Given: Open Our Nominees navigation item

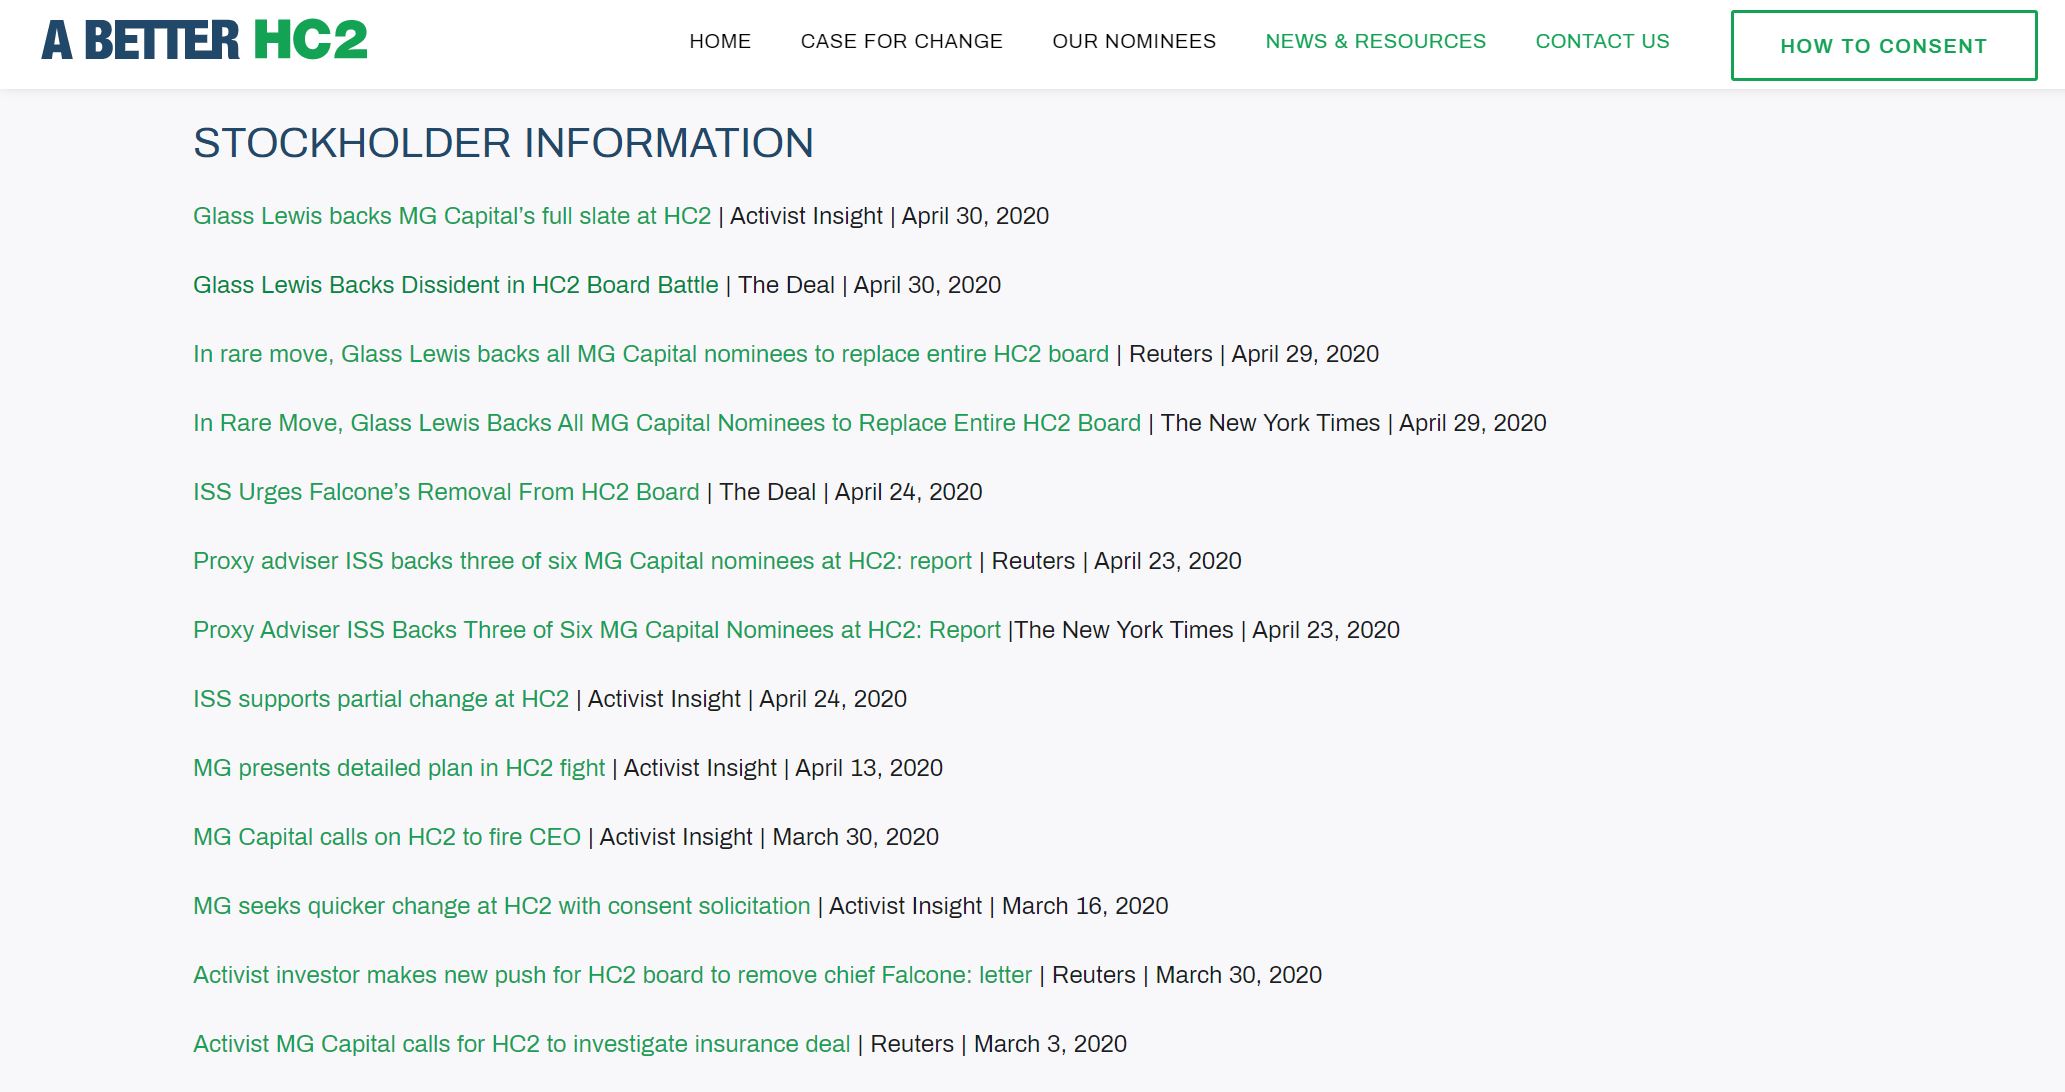Looking at the screenshot, I should click(1133, 41).
